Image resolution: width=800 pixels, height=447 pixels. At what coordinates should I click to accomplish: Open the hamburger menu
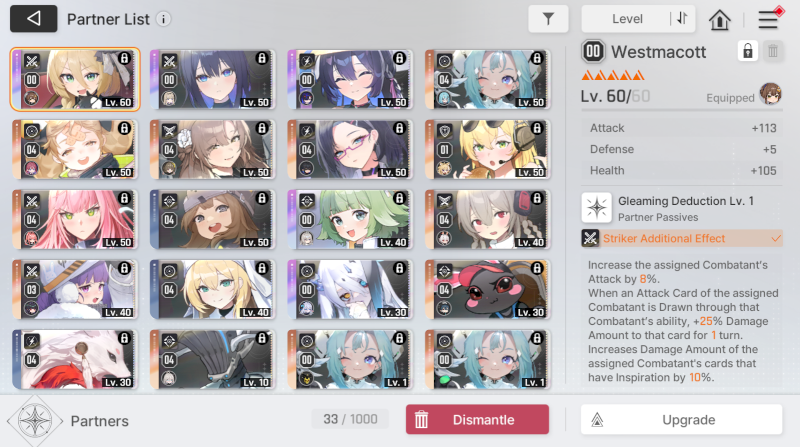[768, 20]
